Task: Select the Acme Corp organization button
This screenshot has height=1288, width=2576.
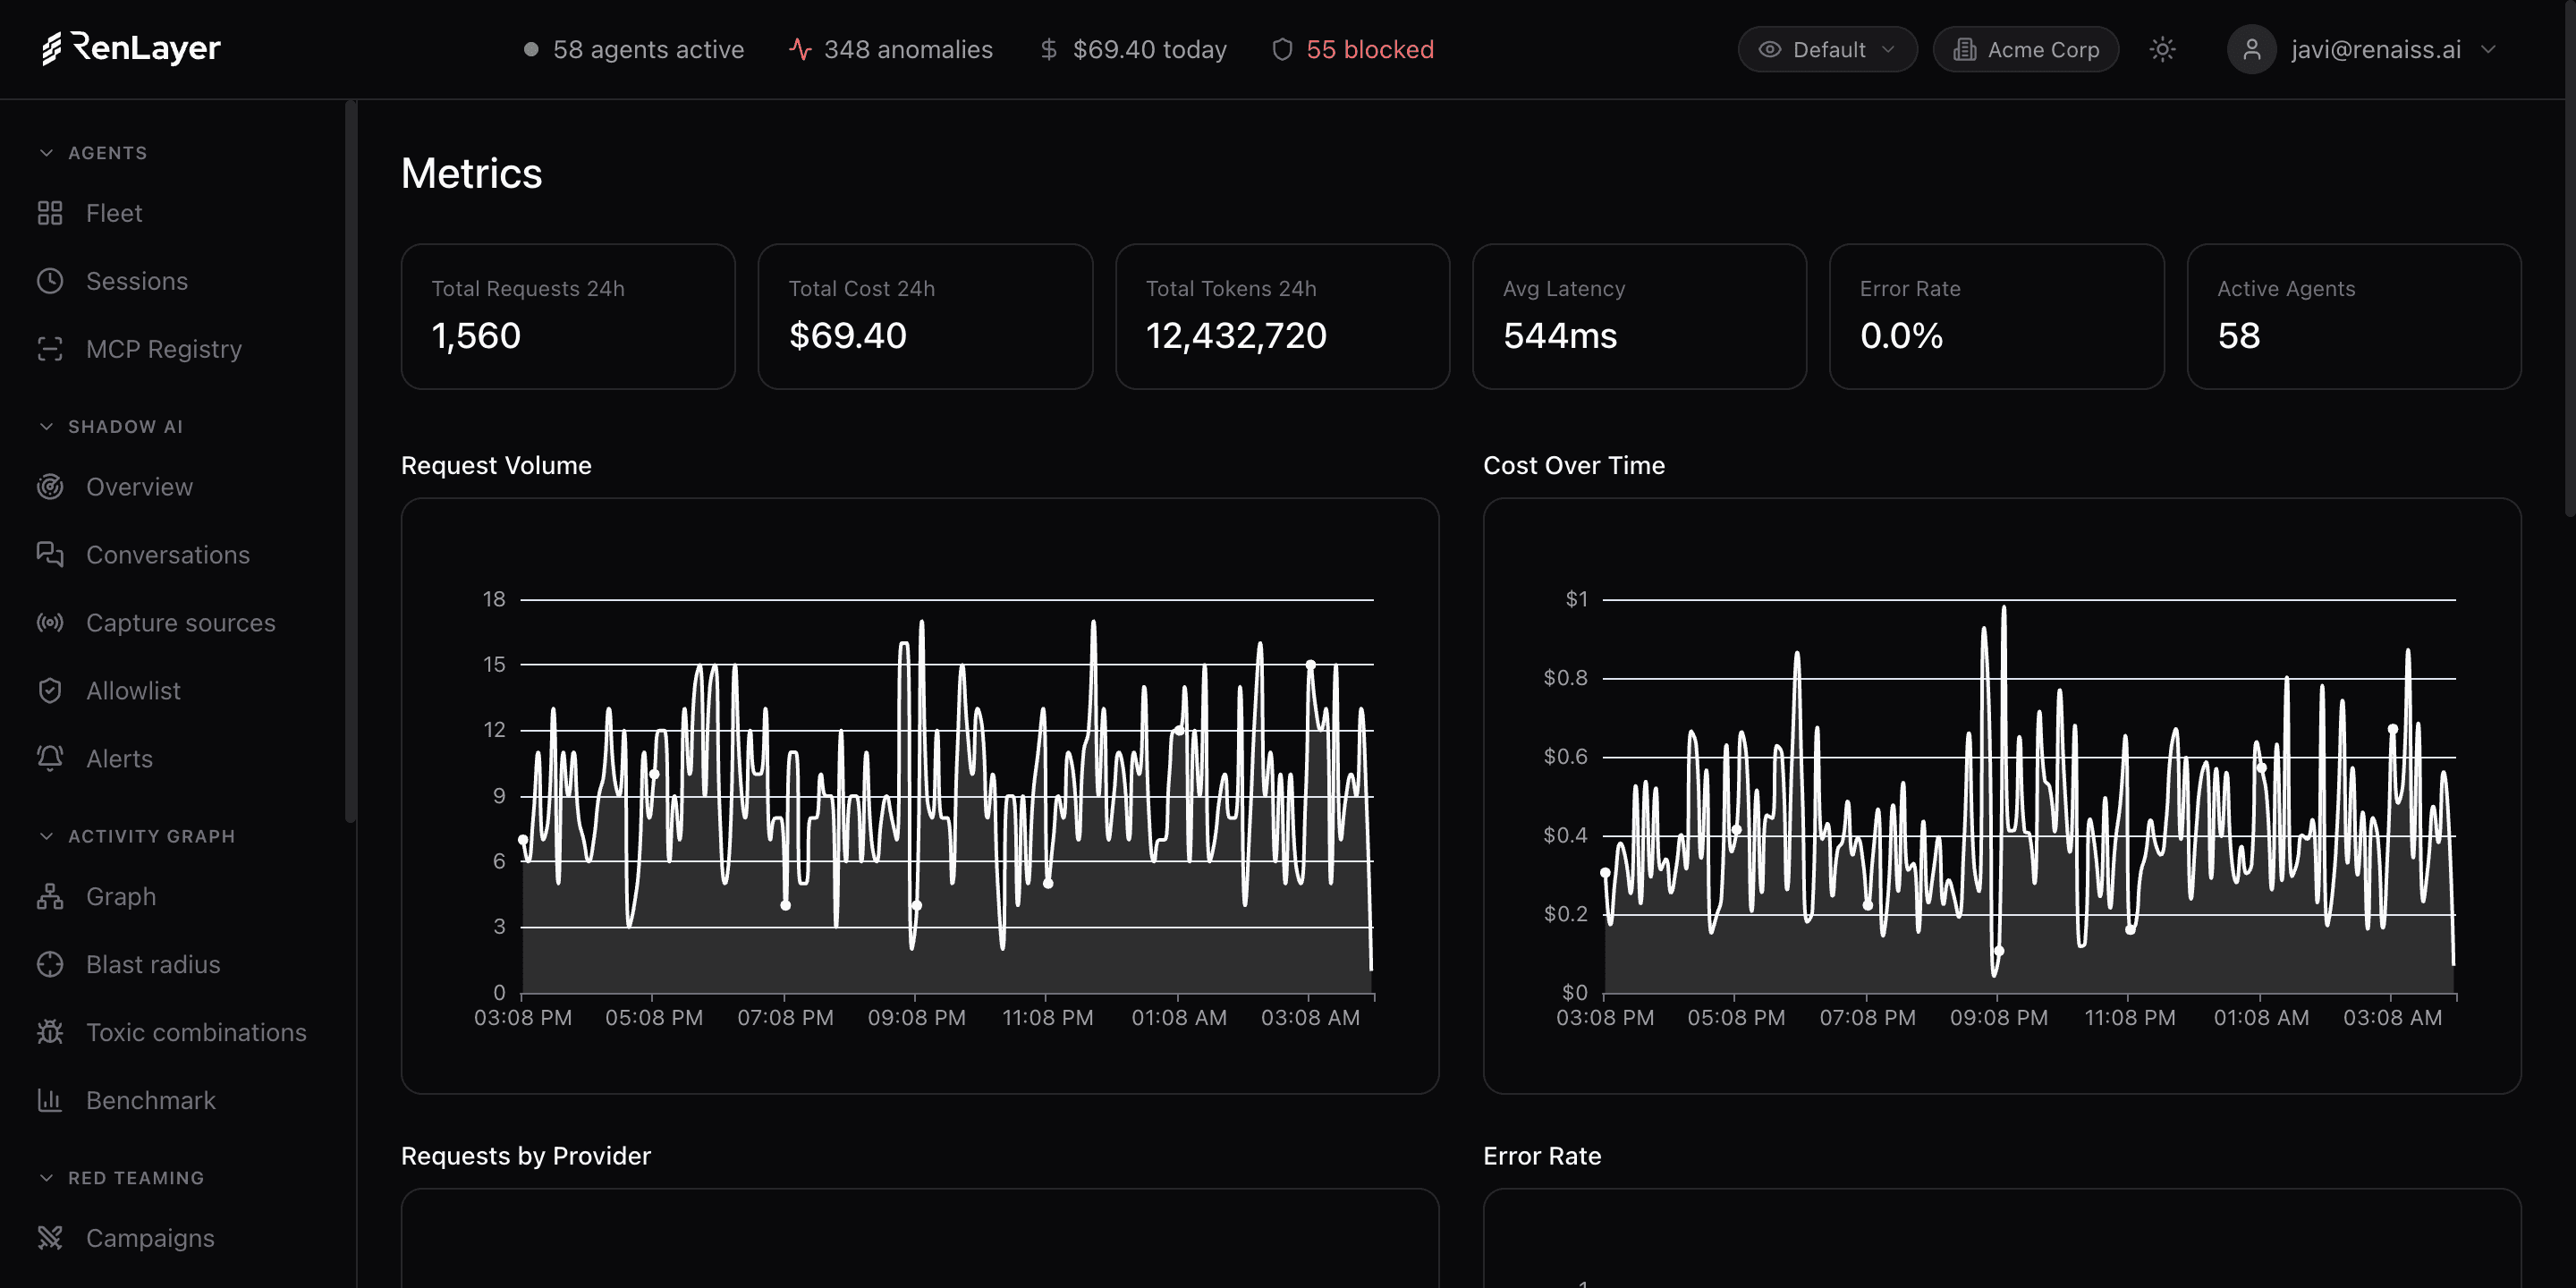Action: tap(2025, 49)
